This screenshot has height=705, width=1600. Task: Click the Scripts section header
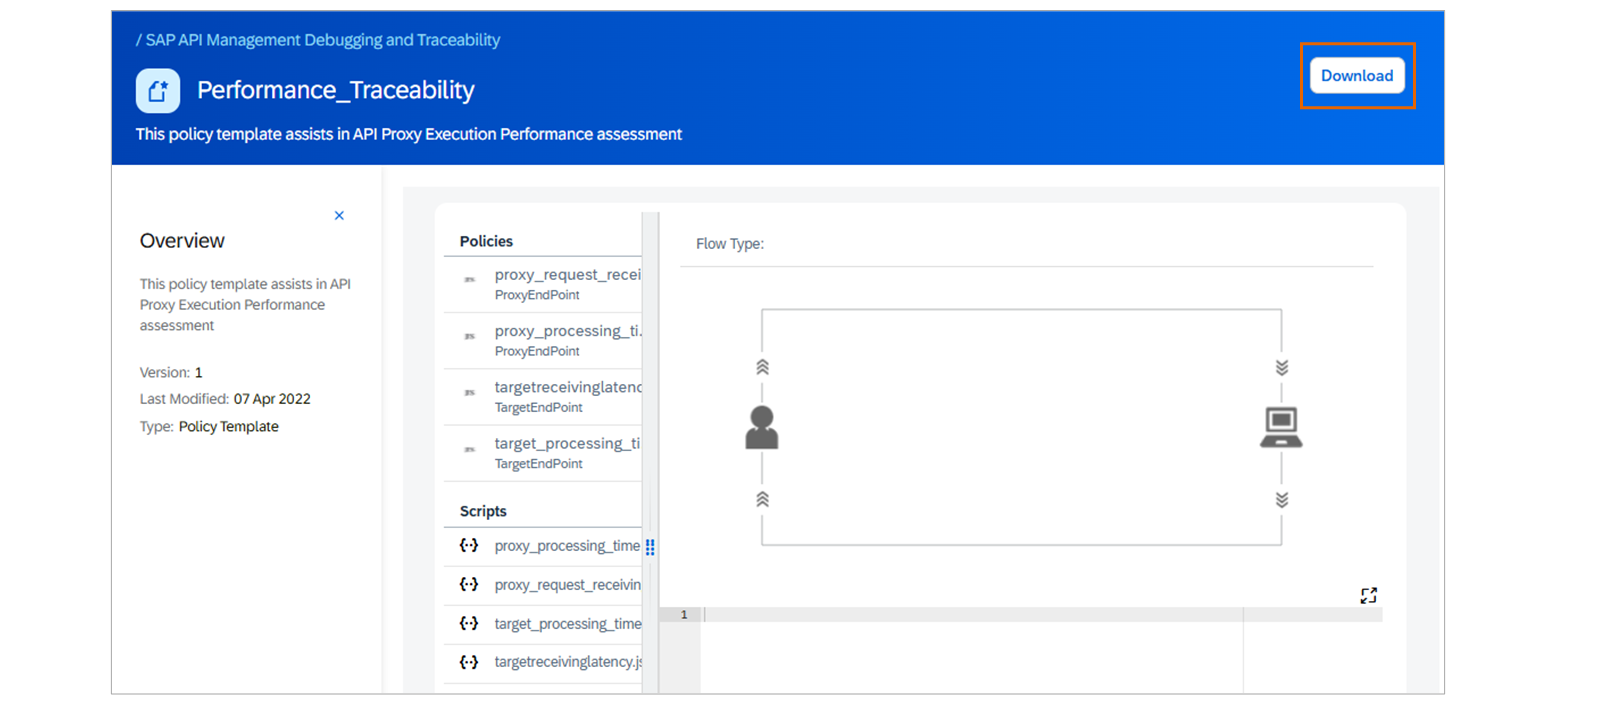pos(483,511)
